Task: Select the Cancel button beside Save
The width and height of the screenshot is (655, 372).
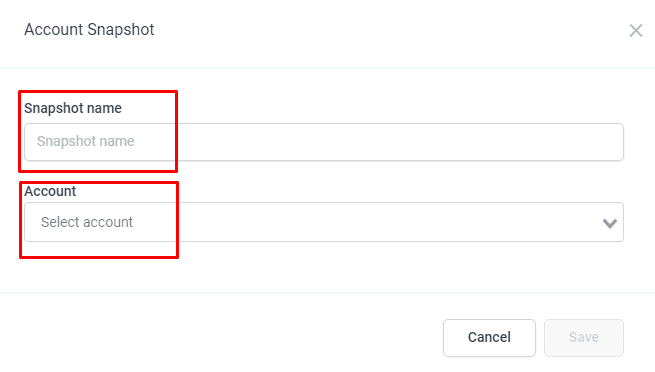Action: coord(489,338)
